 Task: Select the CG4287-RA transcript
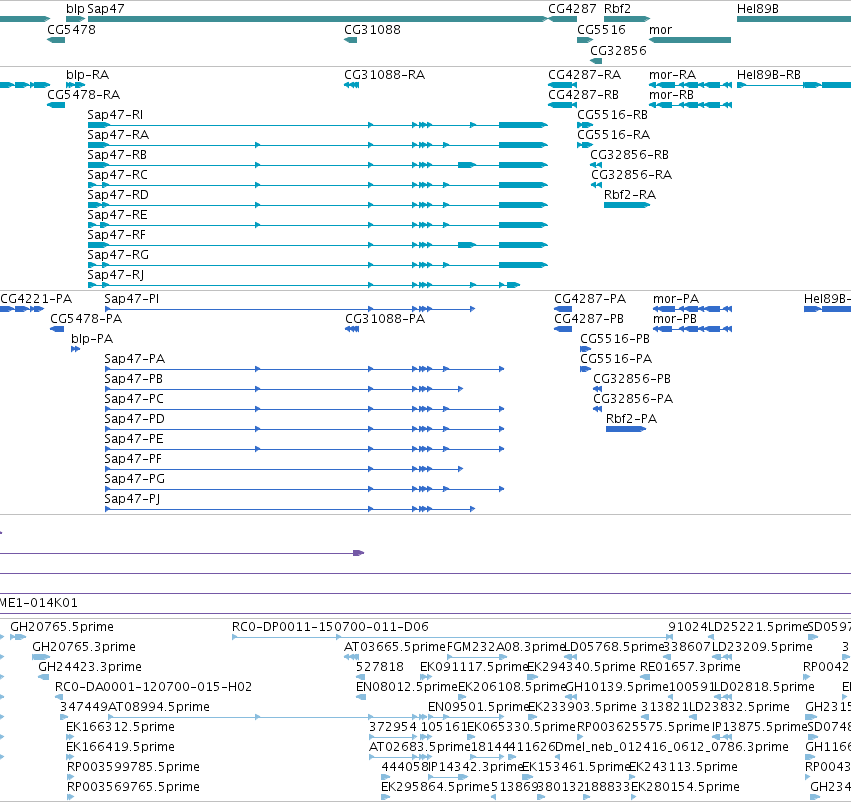(562, 85)
